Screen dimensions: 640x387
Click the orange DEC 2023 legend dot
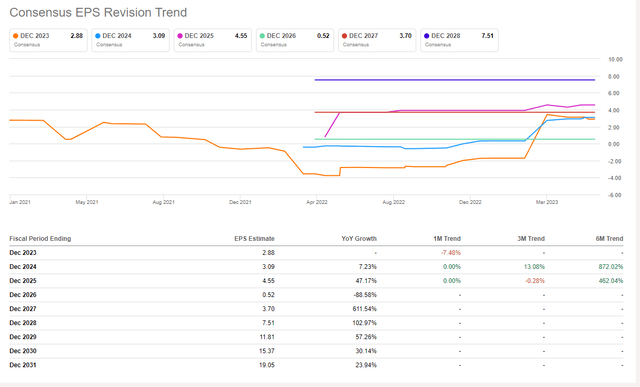tap(16, 36)
